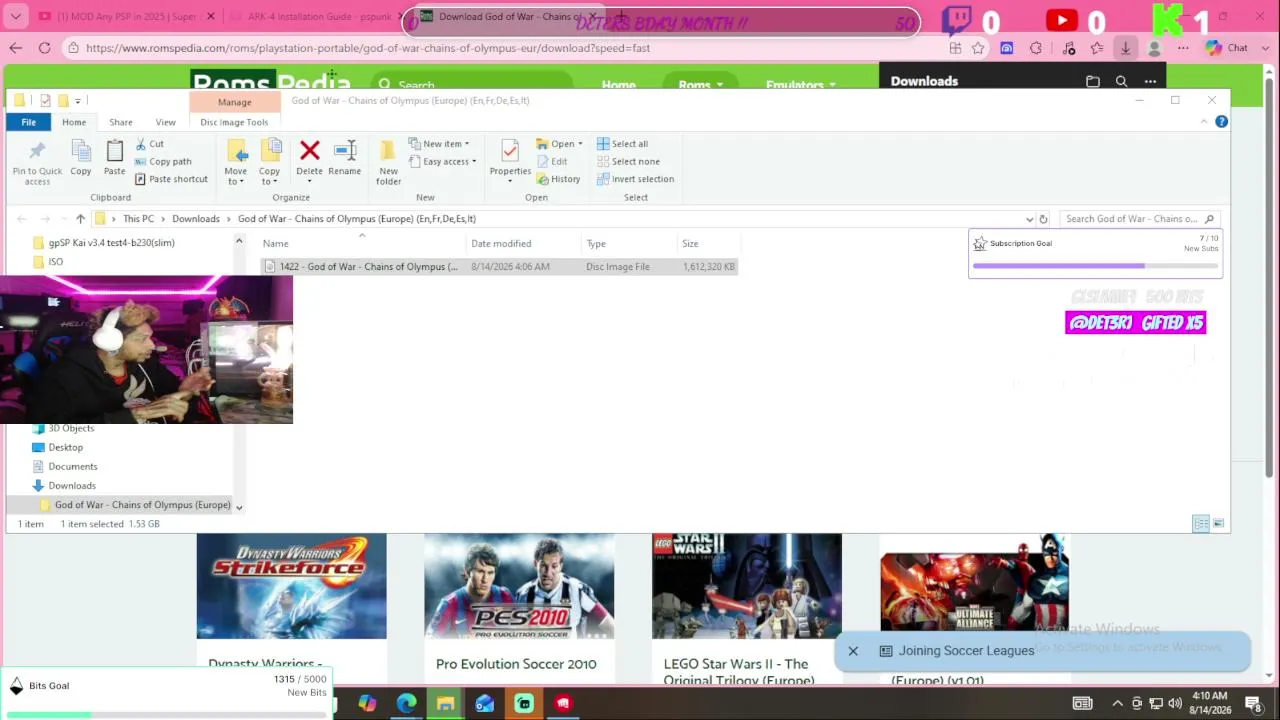The image size is (1280, 720).
Task: Open Outlook from the taskbar
Action: 484,703
